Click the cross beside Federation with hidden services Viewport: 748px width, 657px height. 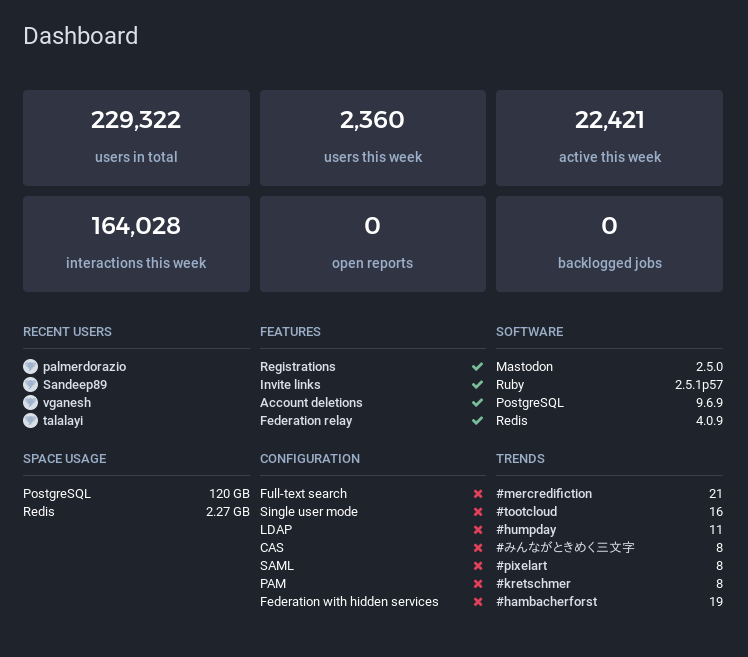tap(478, 602)
